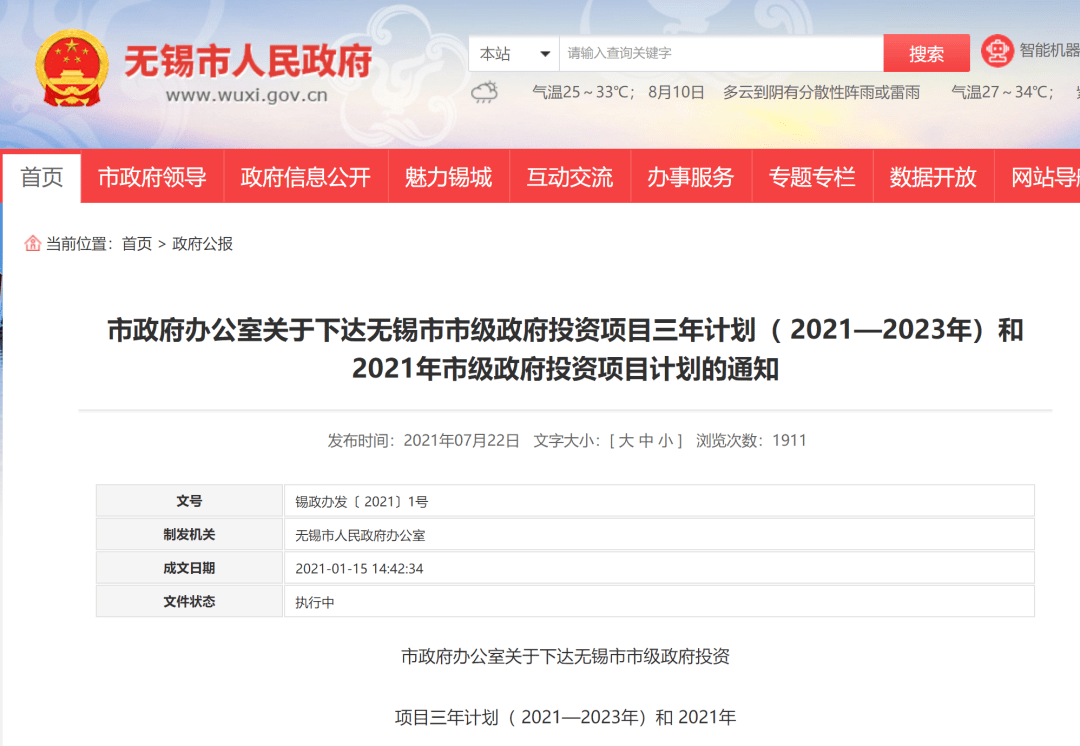
Task: Click the temperature text 气温25～33℃
Action: [x=582, y=92]
